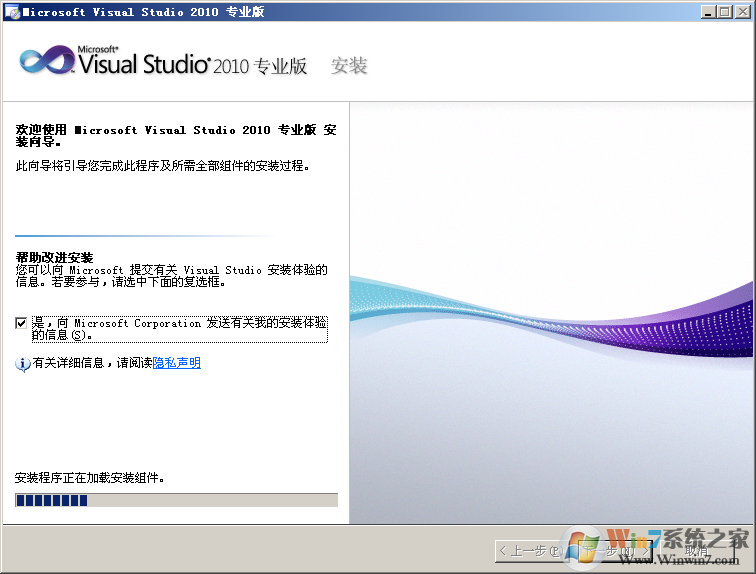Click the 取消 cancel button

pyautogui.click(x=700, y=550)
